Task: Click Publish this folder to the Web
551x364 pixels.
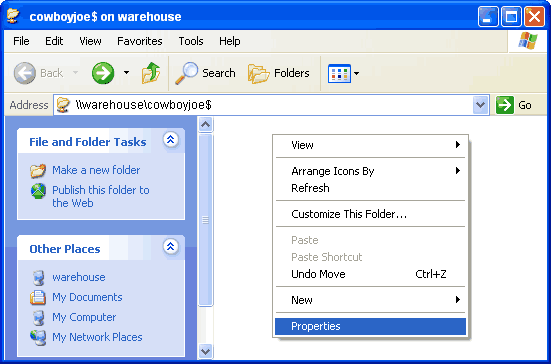Action: coord(101,196)
